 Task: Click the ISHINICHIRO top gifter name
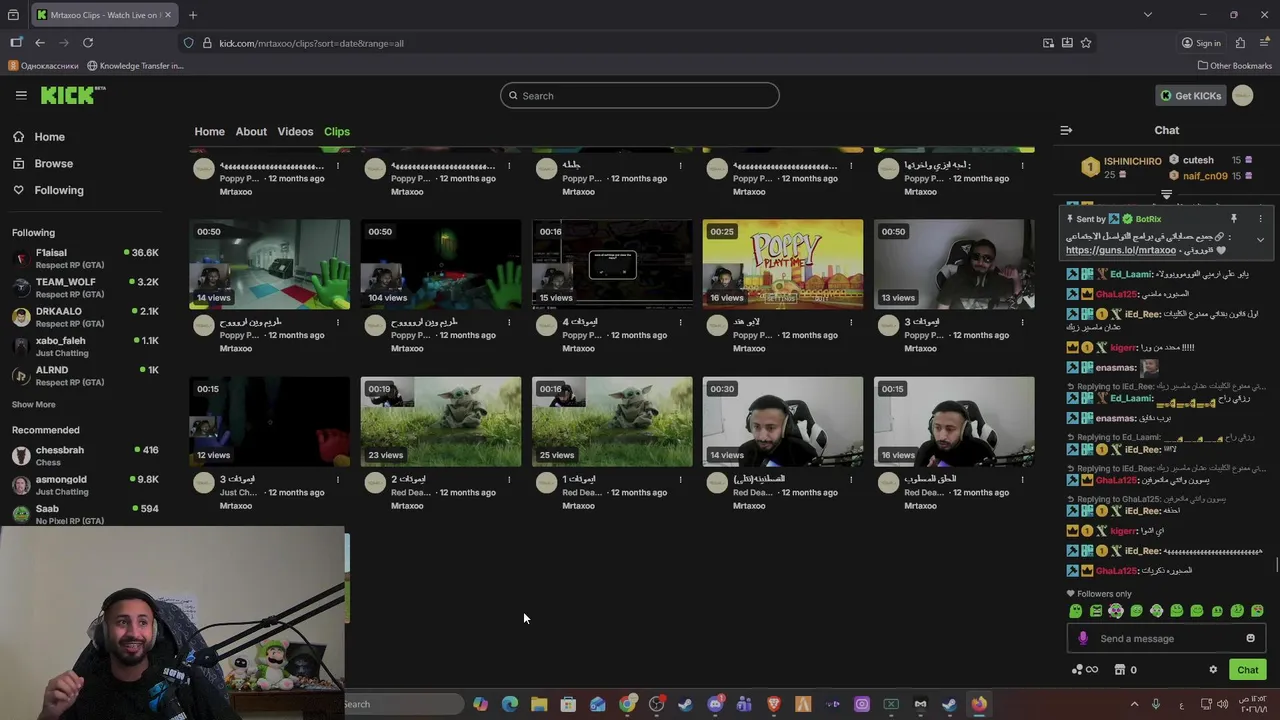1132,161
